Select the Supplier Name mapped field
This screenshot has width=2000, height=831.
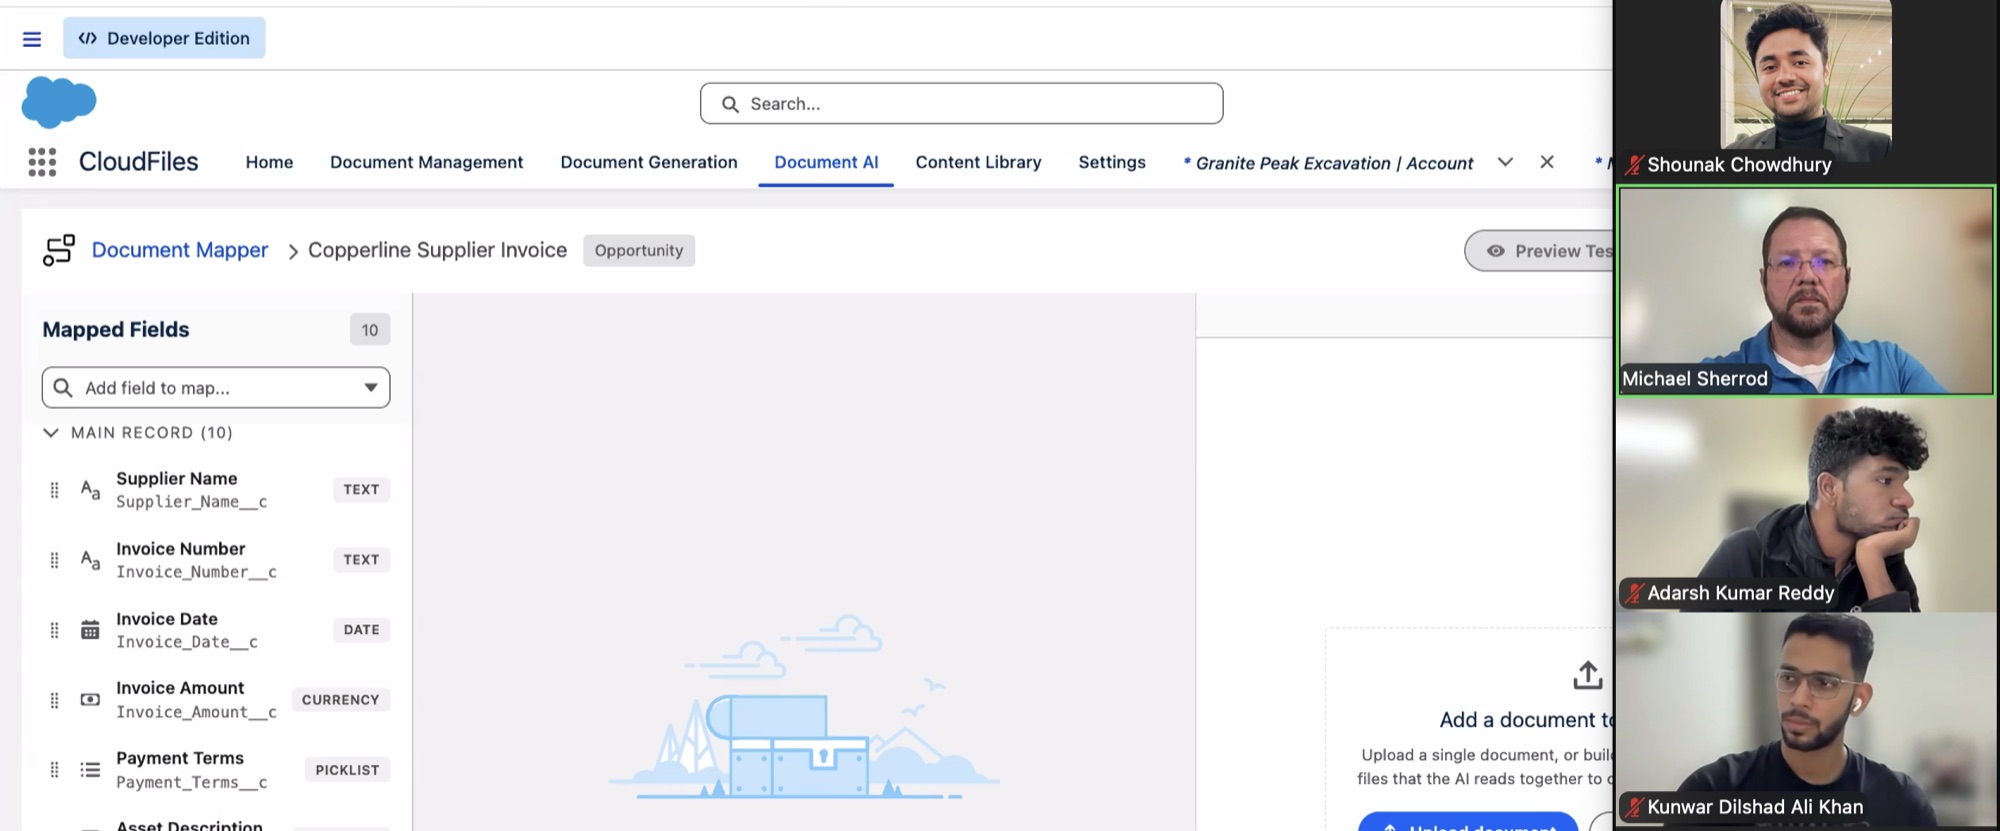point(216,490)
